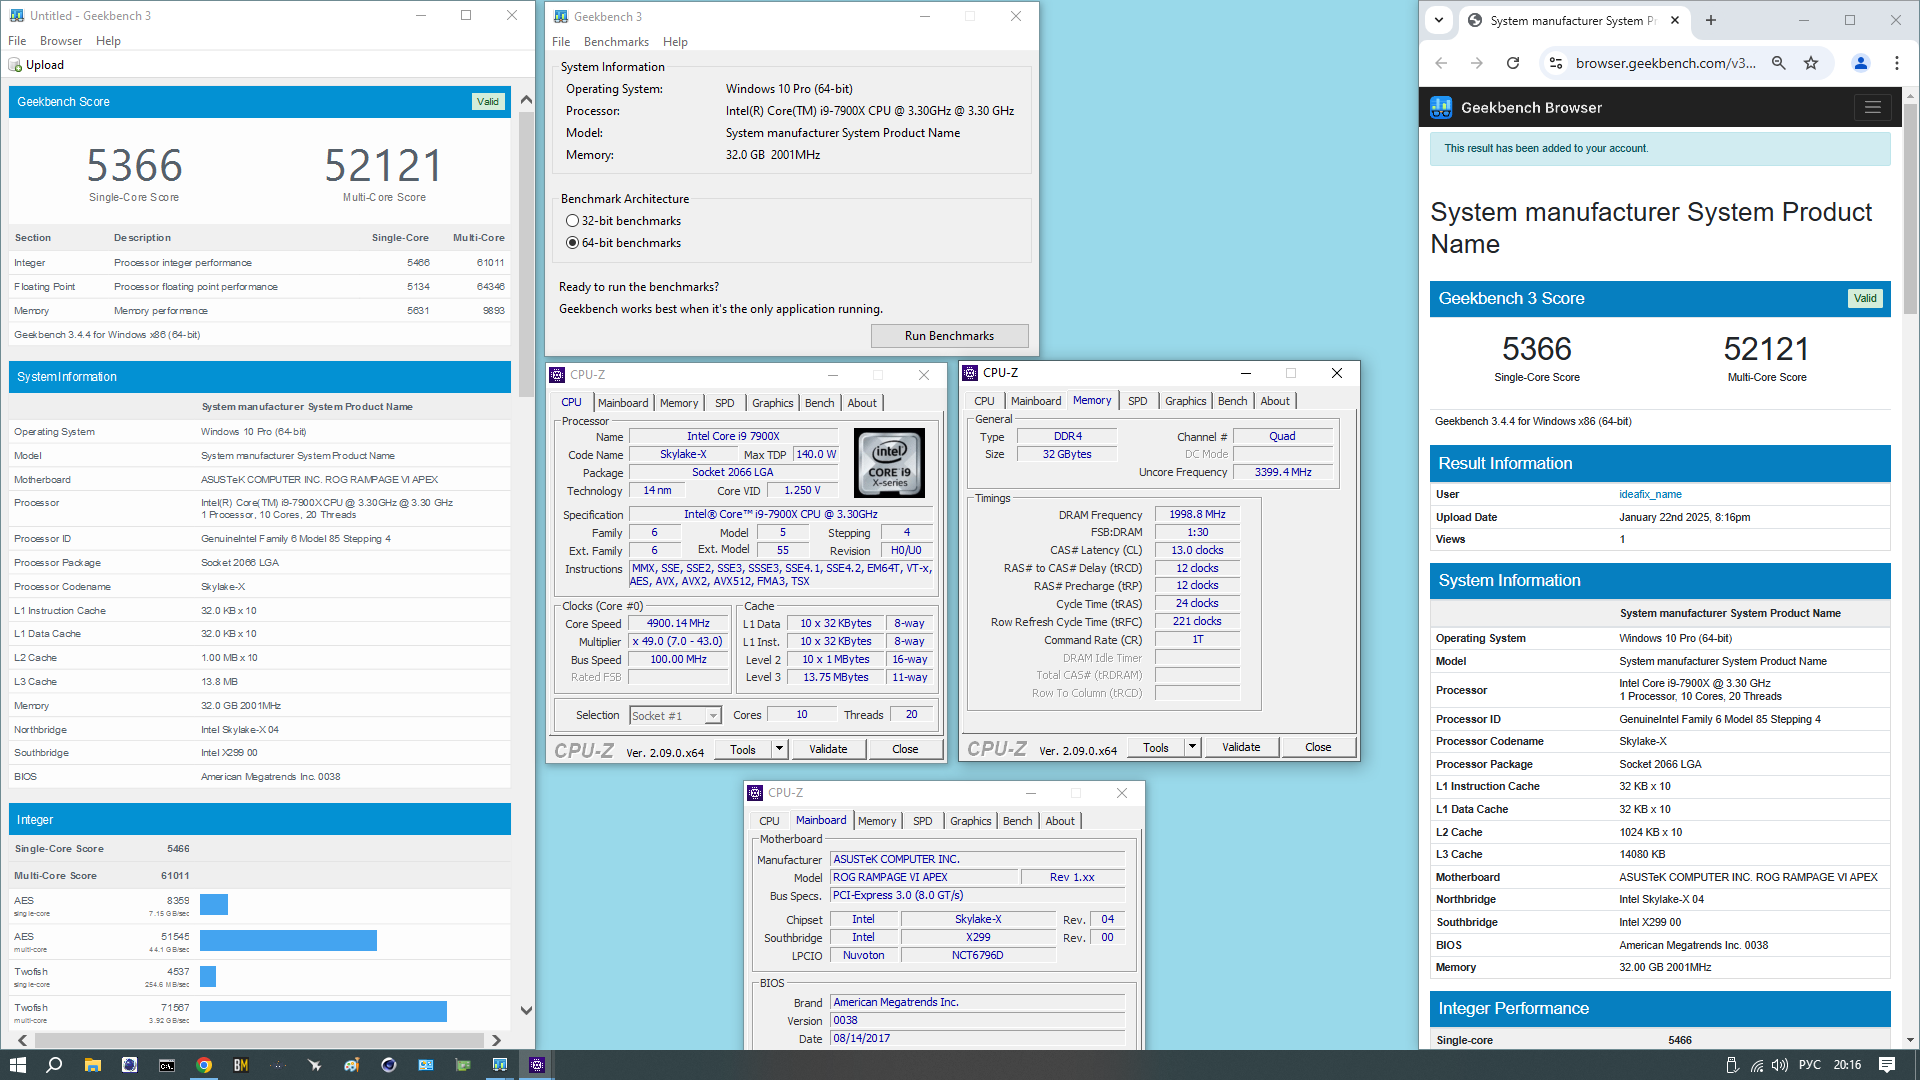Open the Browser menu in Geekbench
The image size is (1920, 1080).
tap(61, 41)
